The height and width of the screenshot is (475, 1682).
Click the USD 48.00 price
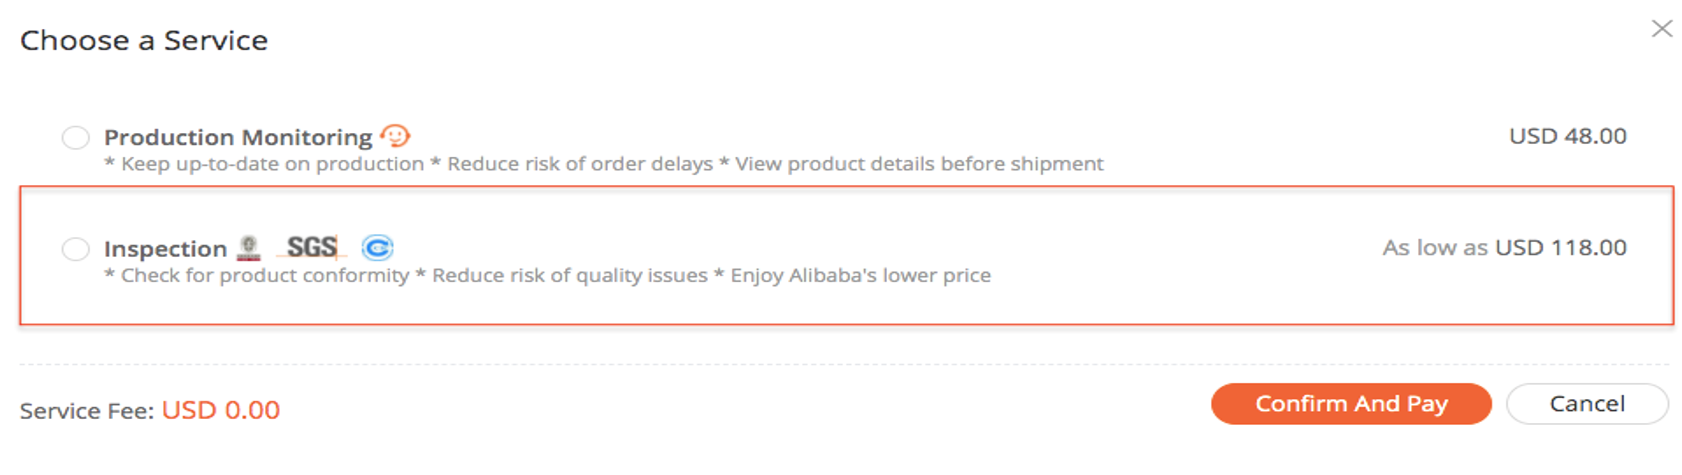coord(1567,136)
